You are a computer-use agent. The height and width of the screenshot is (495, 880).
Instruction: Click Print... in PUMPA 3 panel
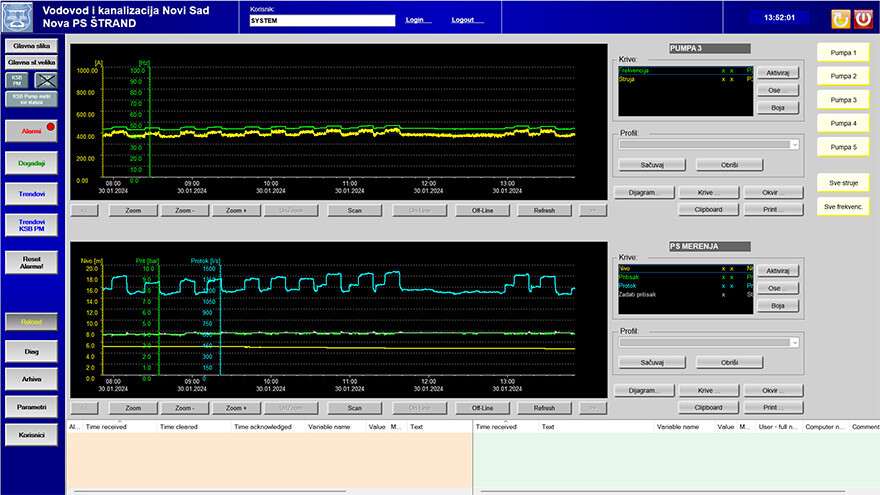pos(773,209)
